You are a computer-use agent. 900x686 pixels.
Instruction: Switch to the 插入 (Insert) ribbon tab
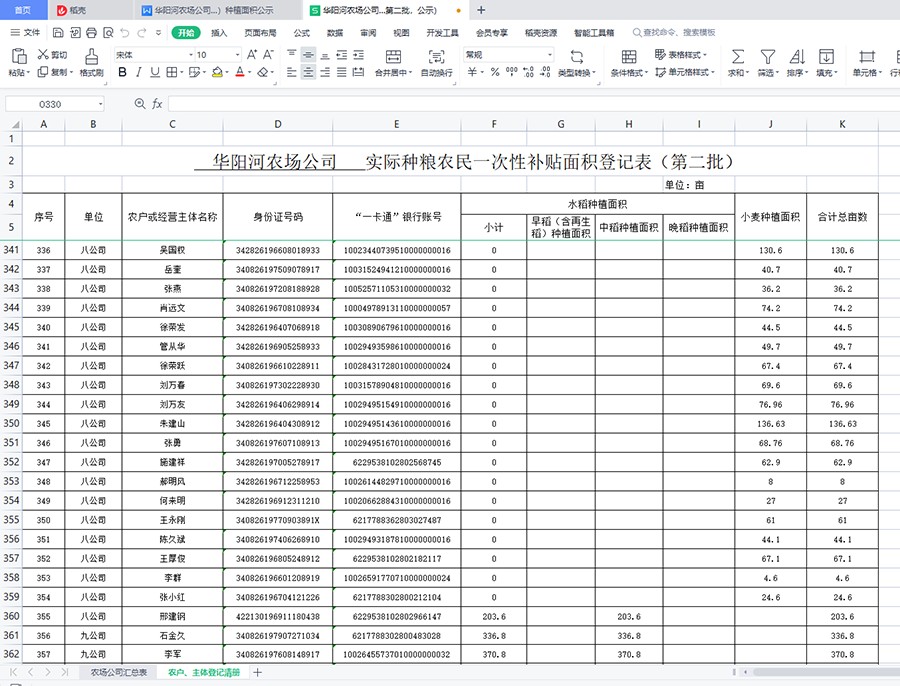click(x=219, y=33)
